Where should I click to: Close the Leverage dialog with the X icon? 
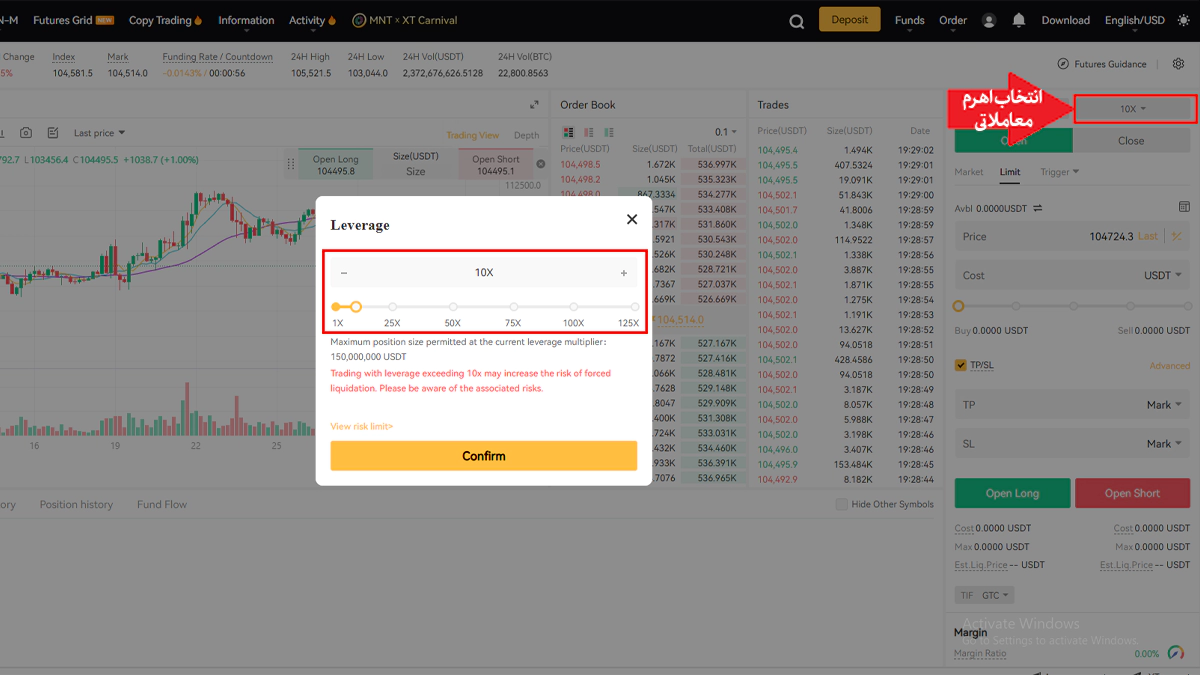click(x=632, y=219)
